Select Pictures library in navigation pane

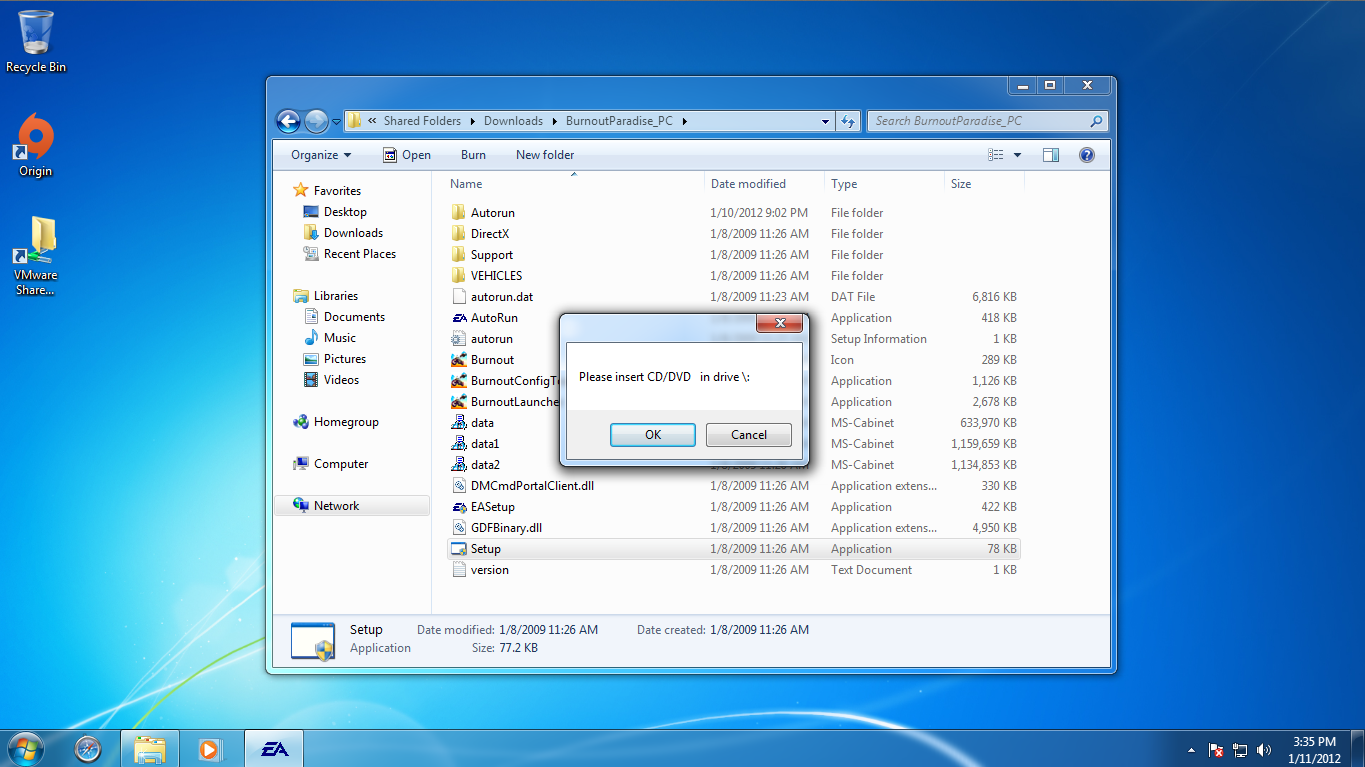335,359
